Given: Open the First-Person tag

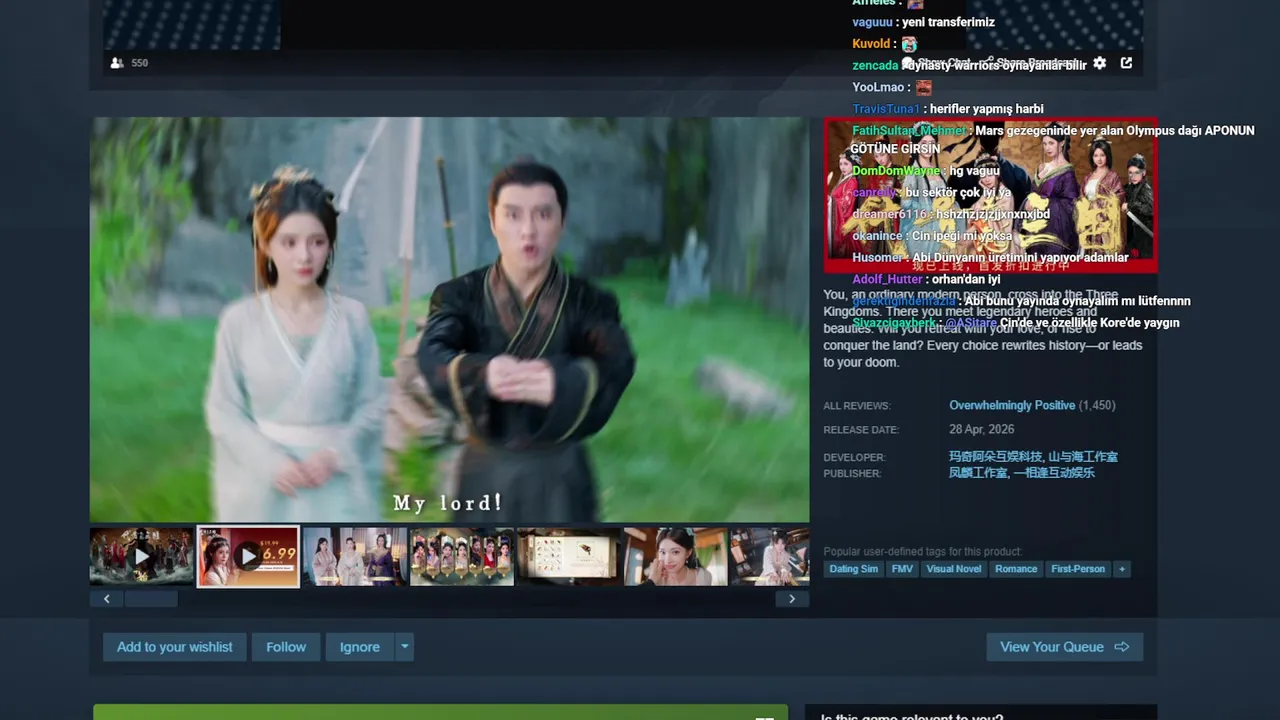Looking at the screenshot, I should coord(1078,569).
